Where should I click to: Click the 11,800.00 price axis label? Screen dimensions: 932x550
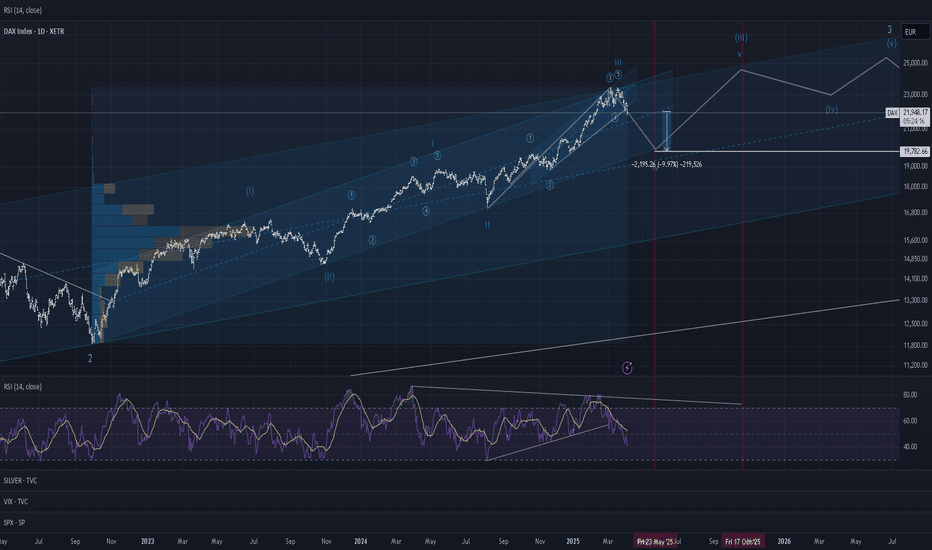(915, 345)
